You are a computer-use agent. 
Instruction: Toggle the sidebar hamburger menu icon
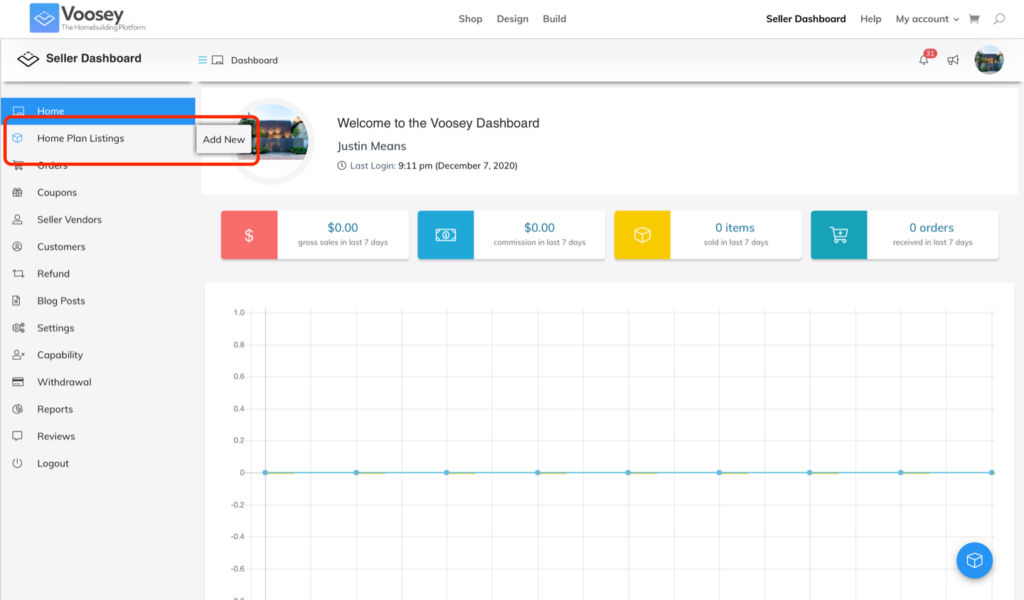coord(202,60)
